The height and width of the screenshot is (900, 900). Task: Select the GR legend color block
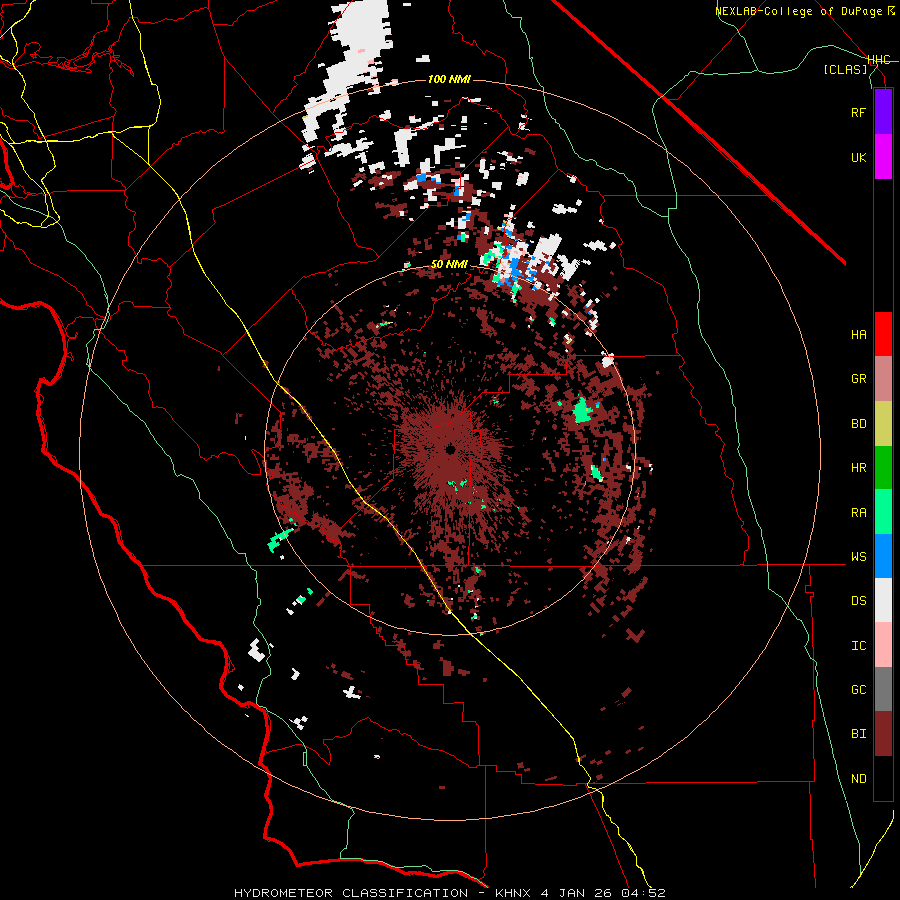click(x=883, y=379)
